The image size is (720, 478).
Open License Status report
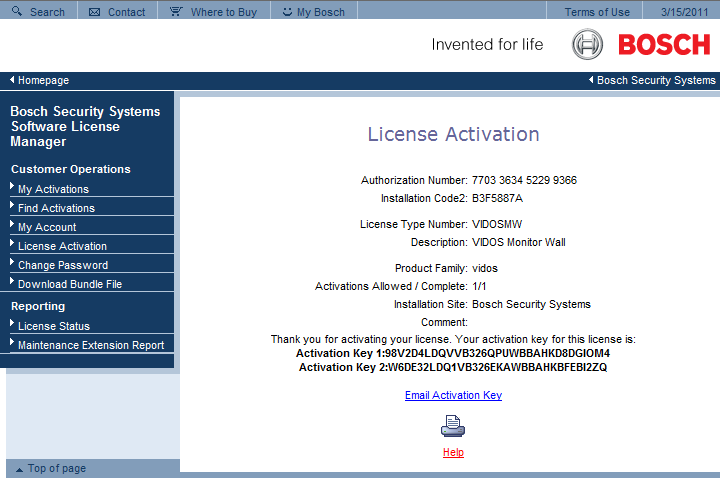pyautogui.click(x=54, y=326)
